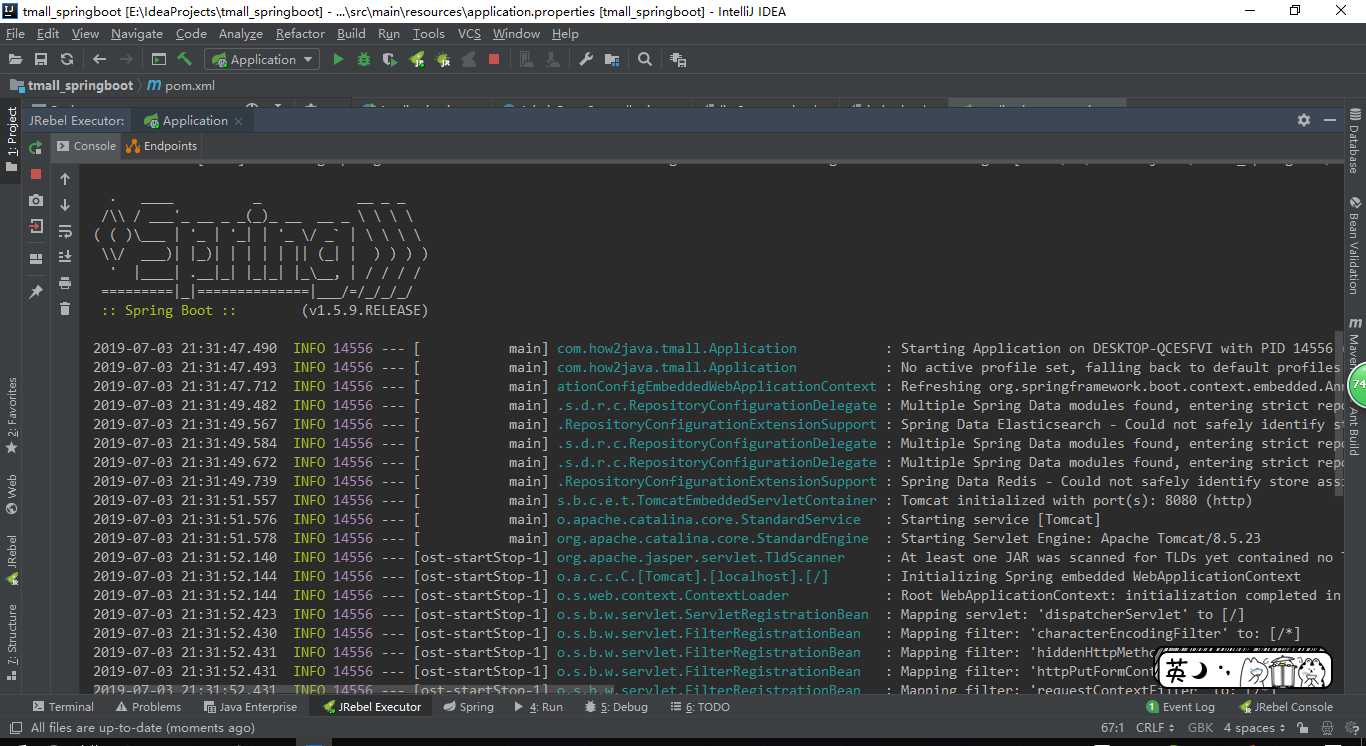This screenshot has width=1366, height=746.
Task: Open the Problems tool window
Action: (x=148, y=707)
